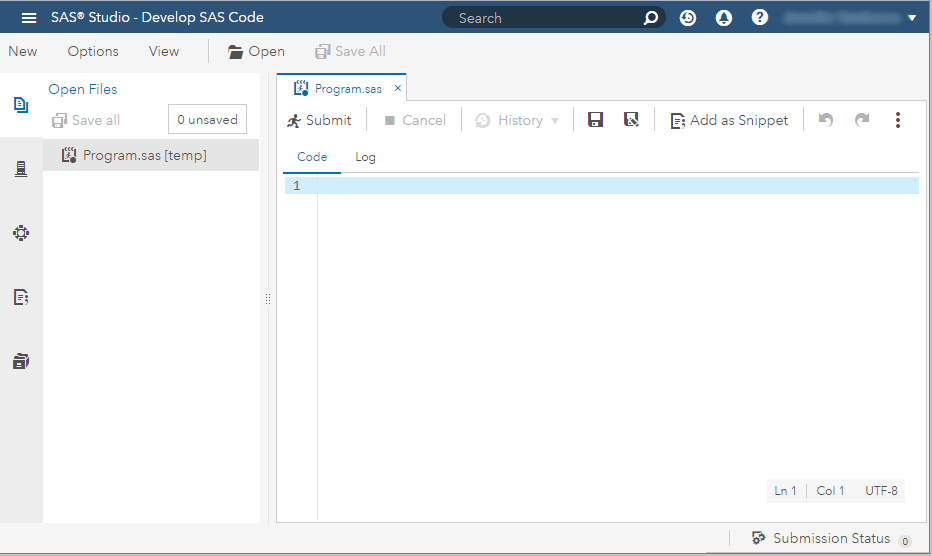
Task: Switch to the Code tab
Action: 312,157
